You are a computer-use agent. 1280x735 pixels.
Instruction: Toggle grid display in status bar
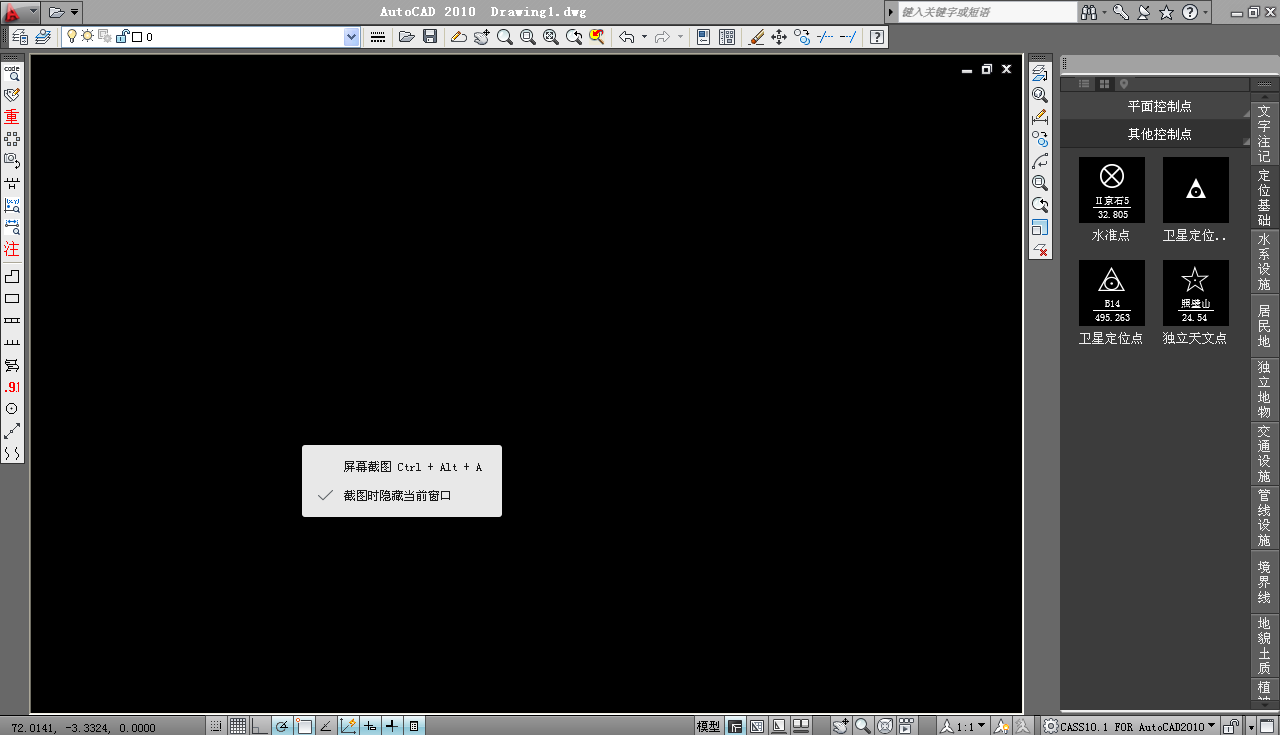click(238, 726)
